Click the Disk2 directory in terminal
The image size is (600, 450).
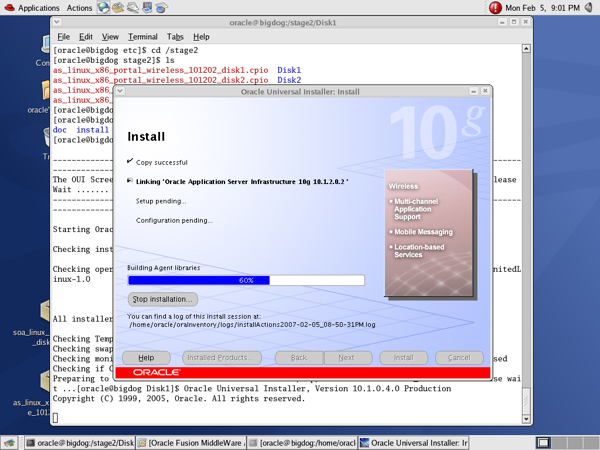point(289,80)
